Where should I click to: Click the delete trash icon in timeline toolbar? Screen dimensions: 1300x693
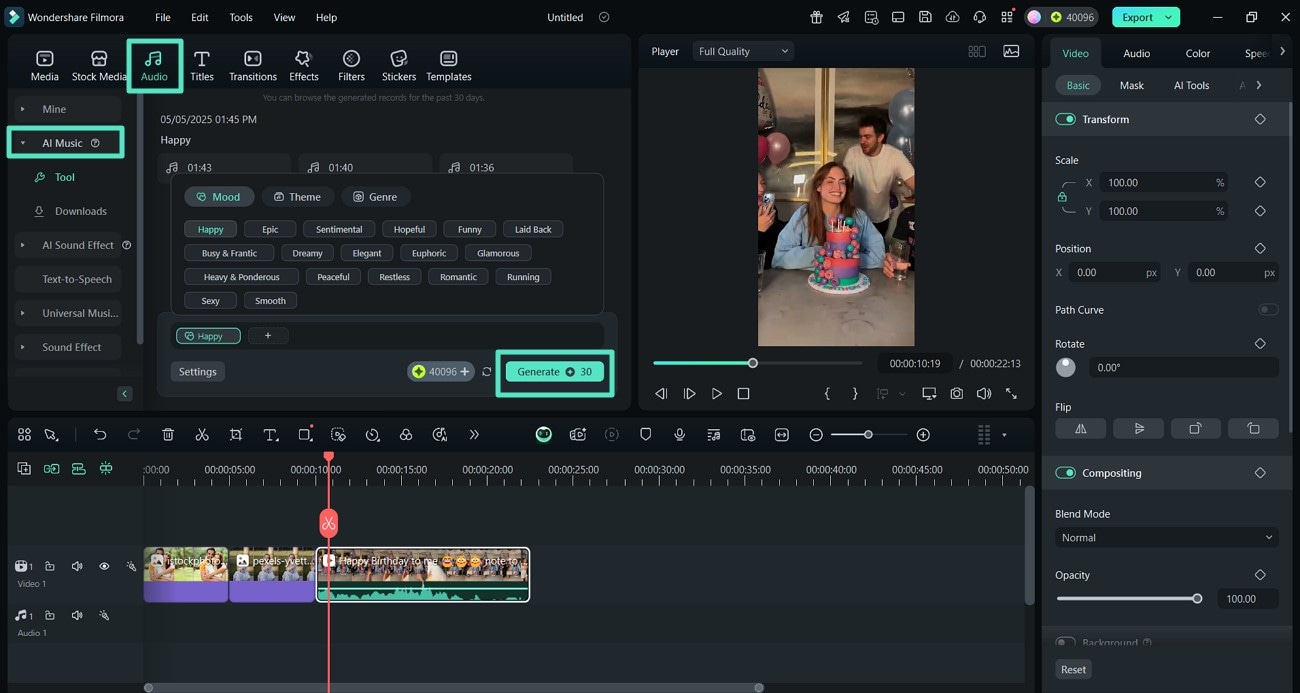(x=168, y=435)
